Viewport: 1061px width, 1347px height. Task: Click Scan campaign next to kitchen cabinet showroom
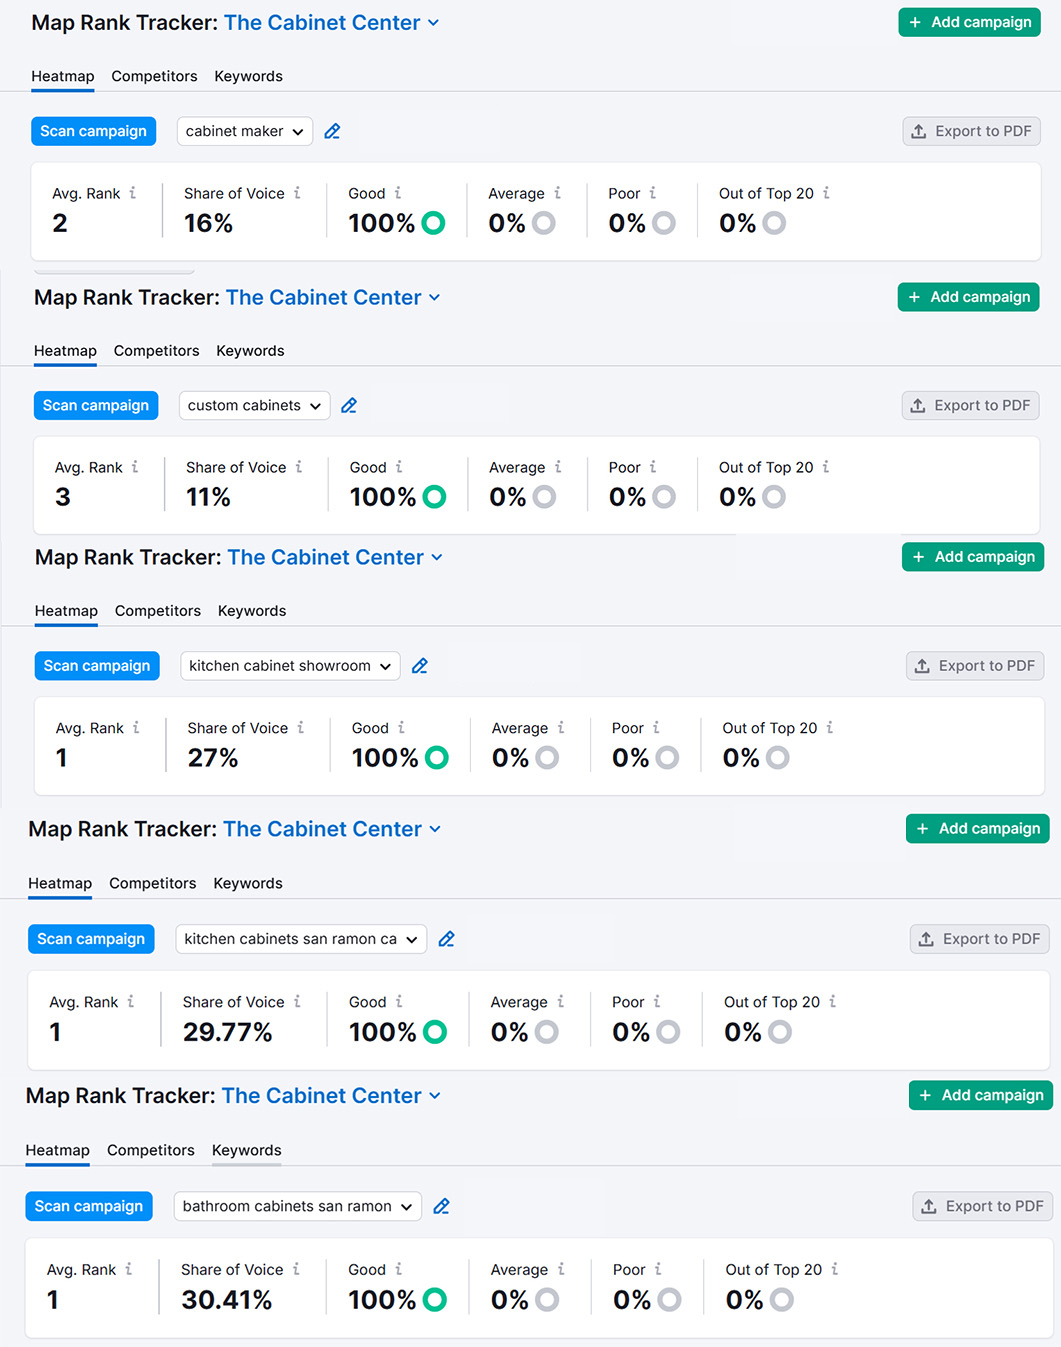tap(97, 666)
